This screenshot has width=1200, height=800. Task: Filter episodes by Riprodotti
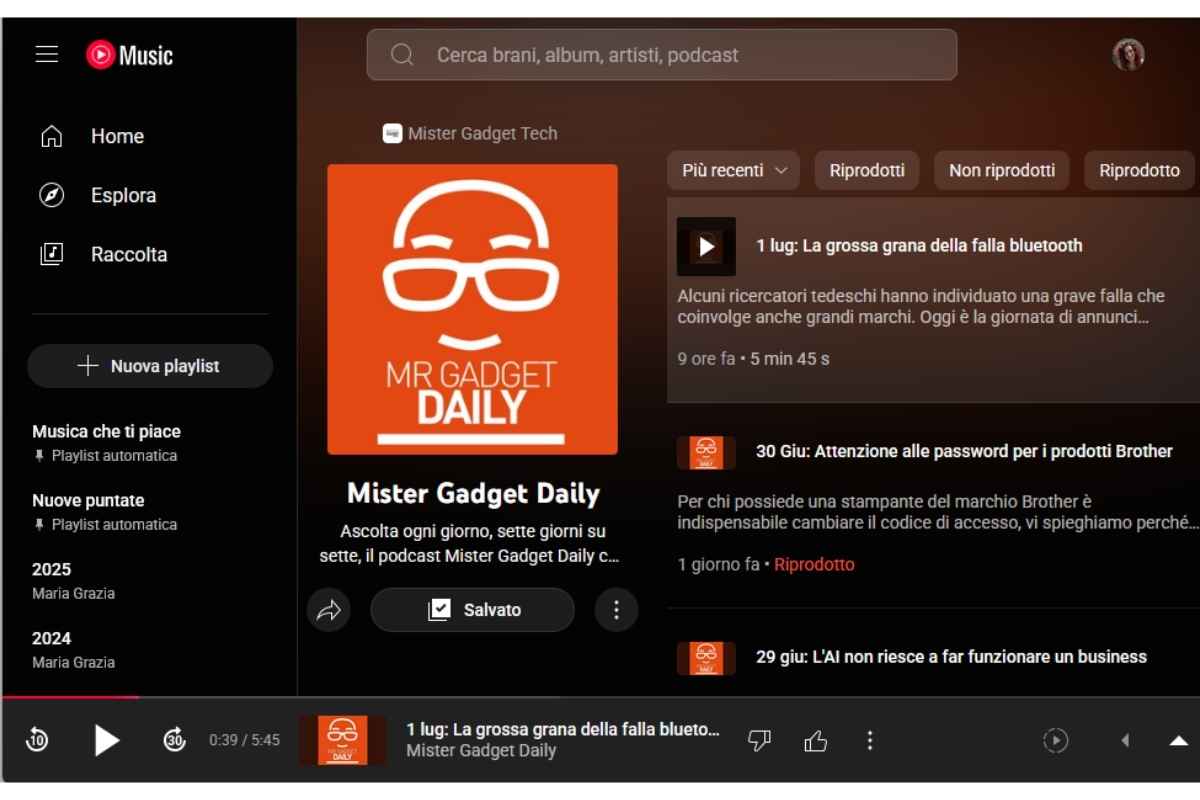coord(867,170)
